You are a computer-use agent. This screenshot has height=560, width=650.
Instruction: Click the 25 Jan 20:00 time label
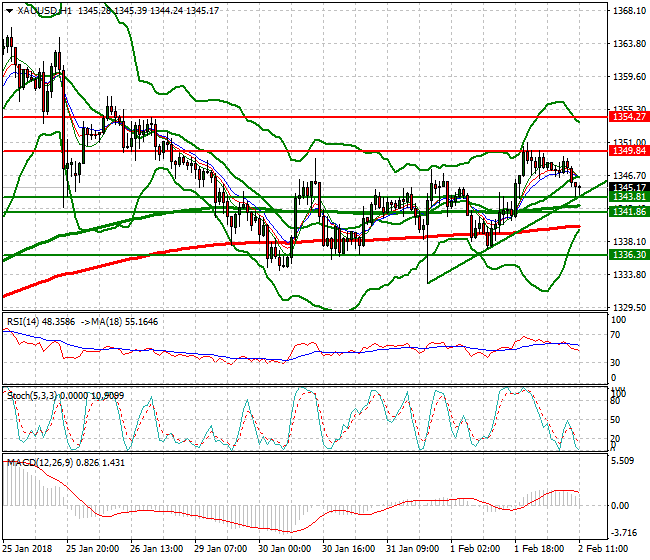[x=92, y=549]
